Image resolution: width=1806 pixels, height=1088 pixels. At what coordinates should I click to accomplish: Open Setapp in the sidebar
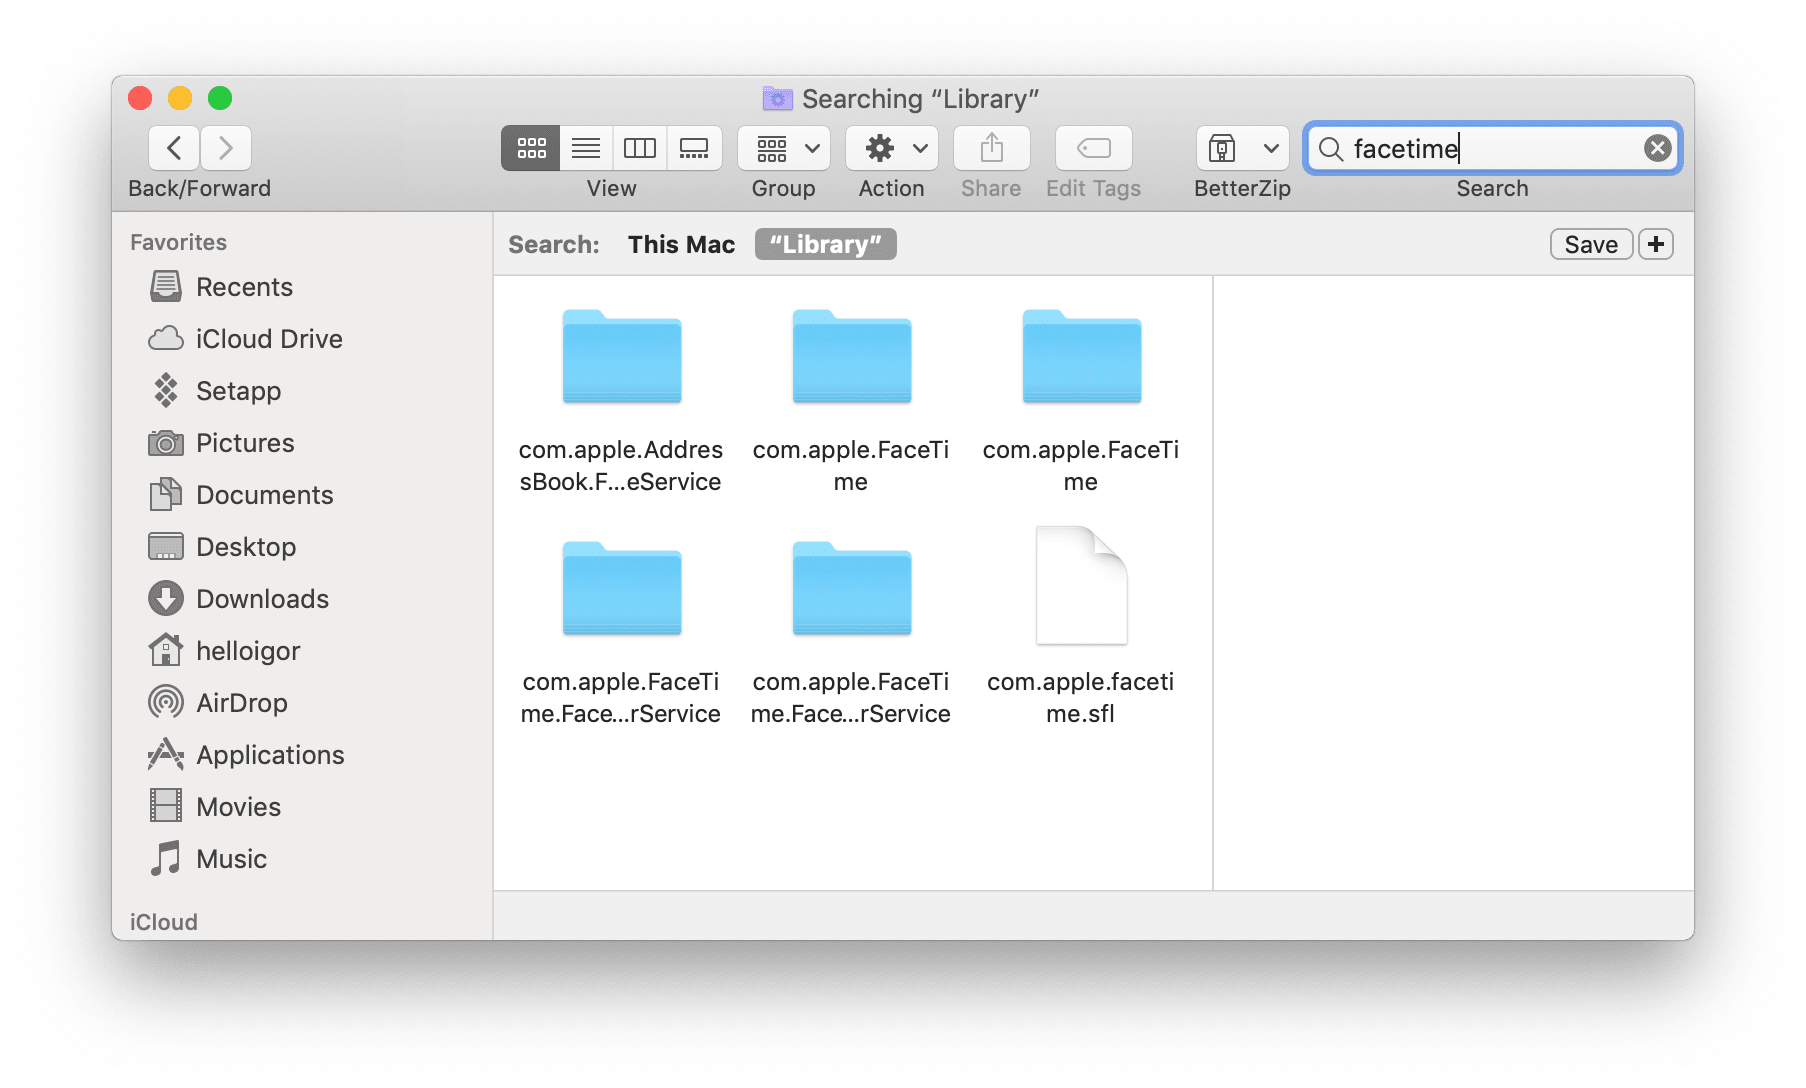click(x=238, y=390)
